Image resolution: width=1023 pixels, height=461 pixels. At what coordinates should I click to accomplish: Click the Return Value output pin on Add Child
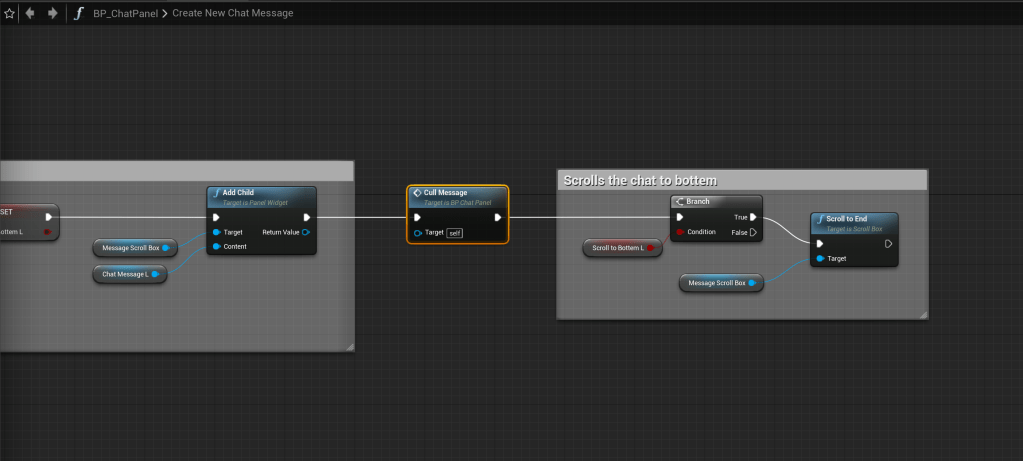coord(305,232)
